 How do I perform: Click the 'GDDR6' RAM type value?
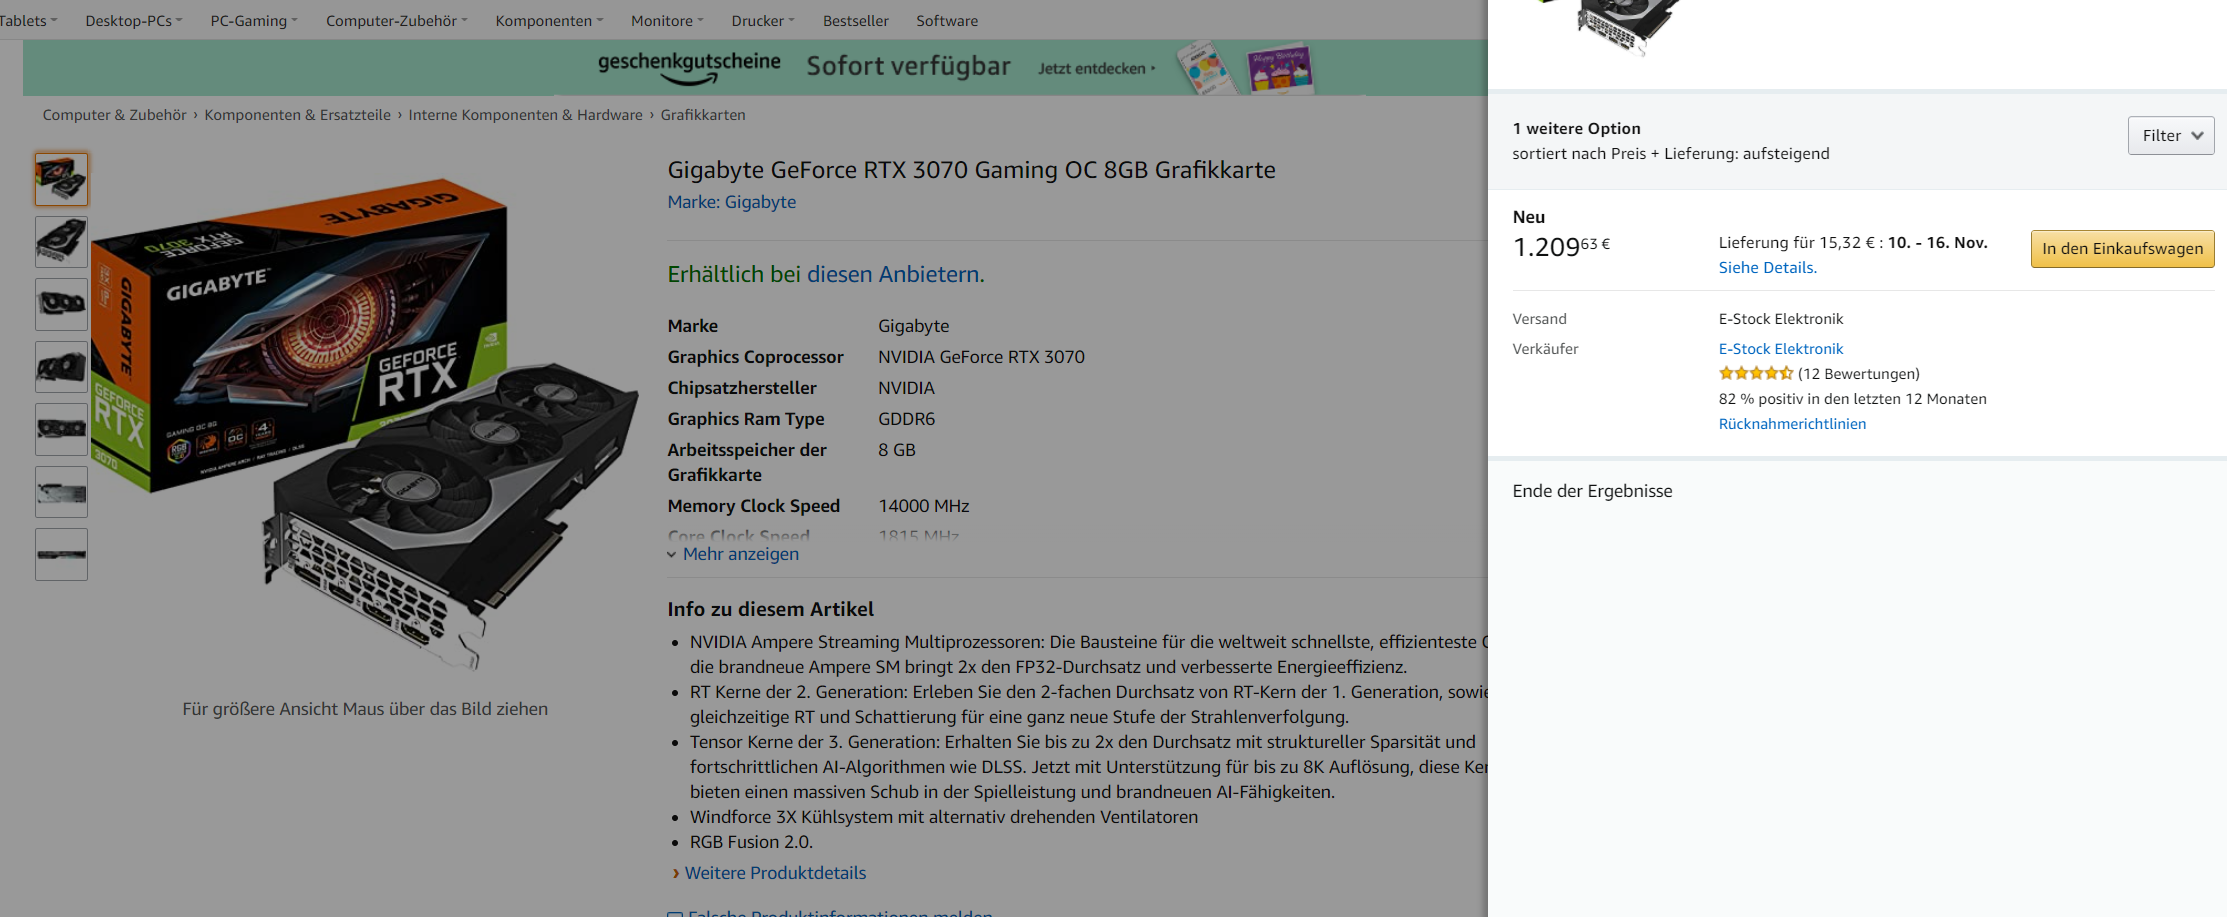pos(906,419)
